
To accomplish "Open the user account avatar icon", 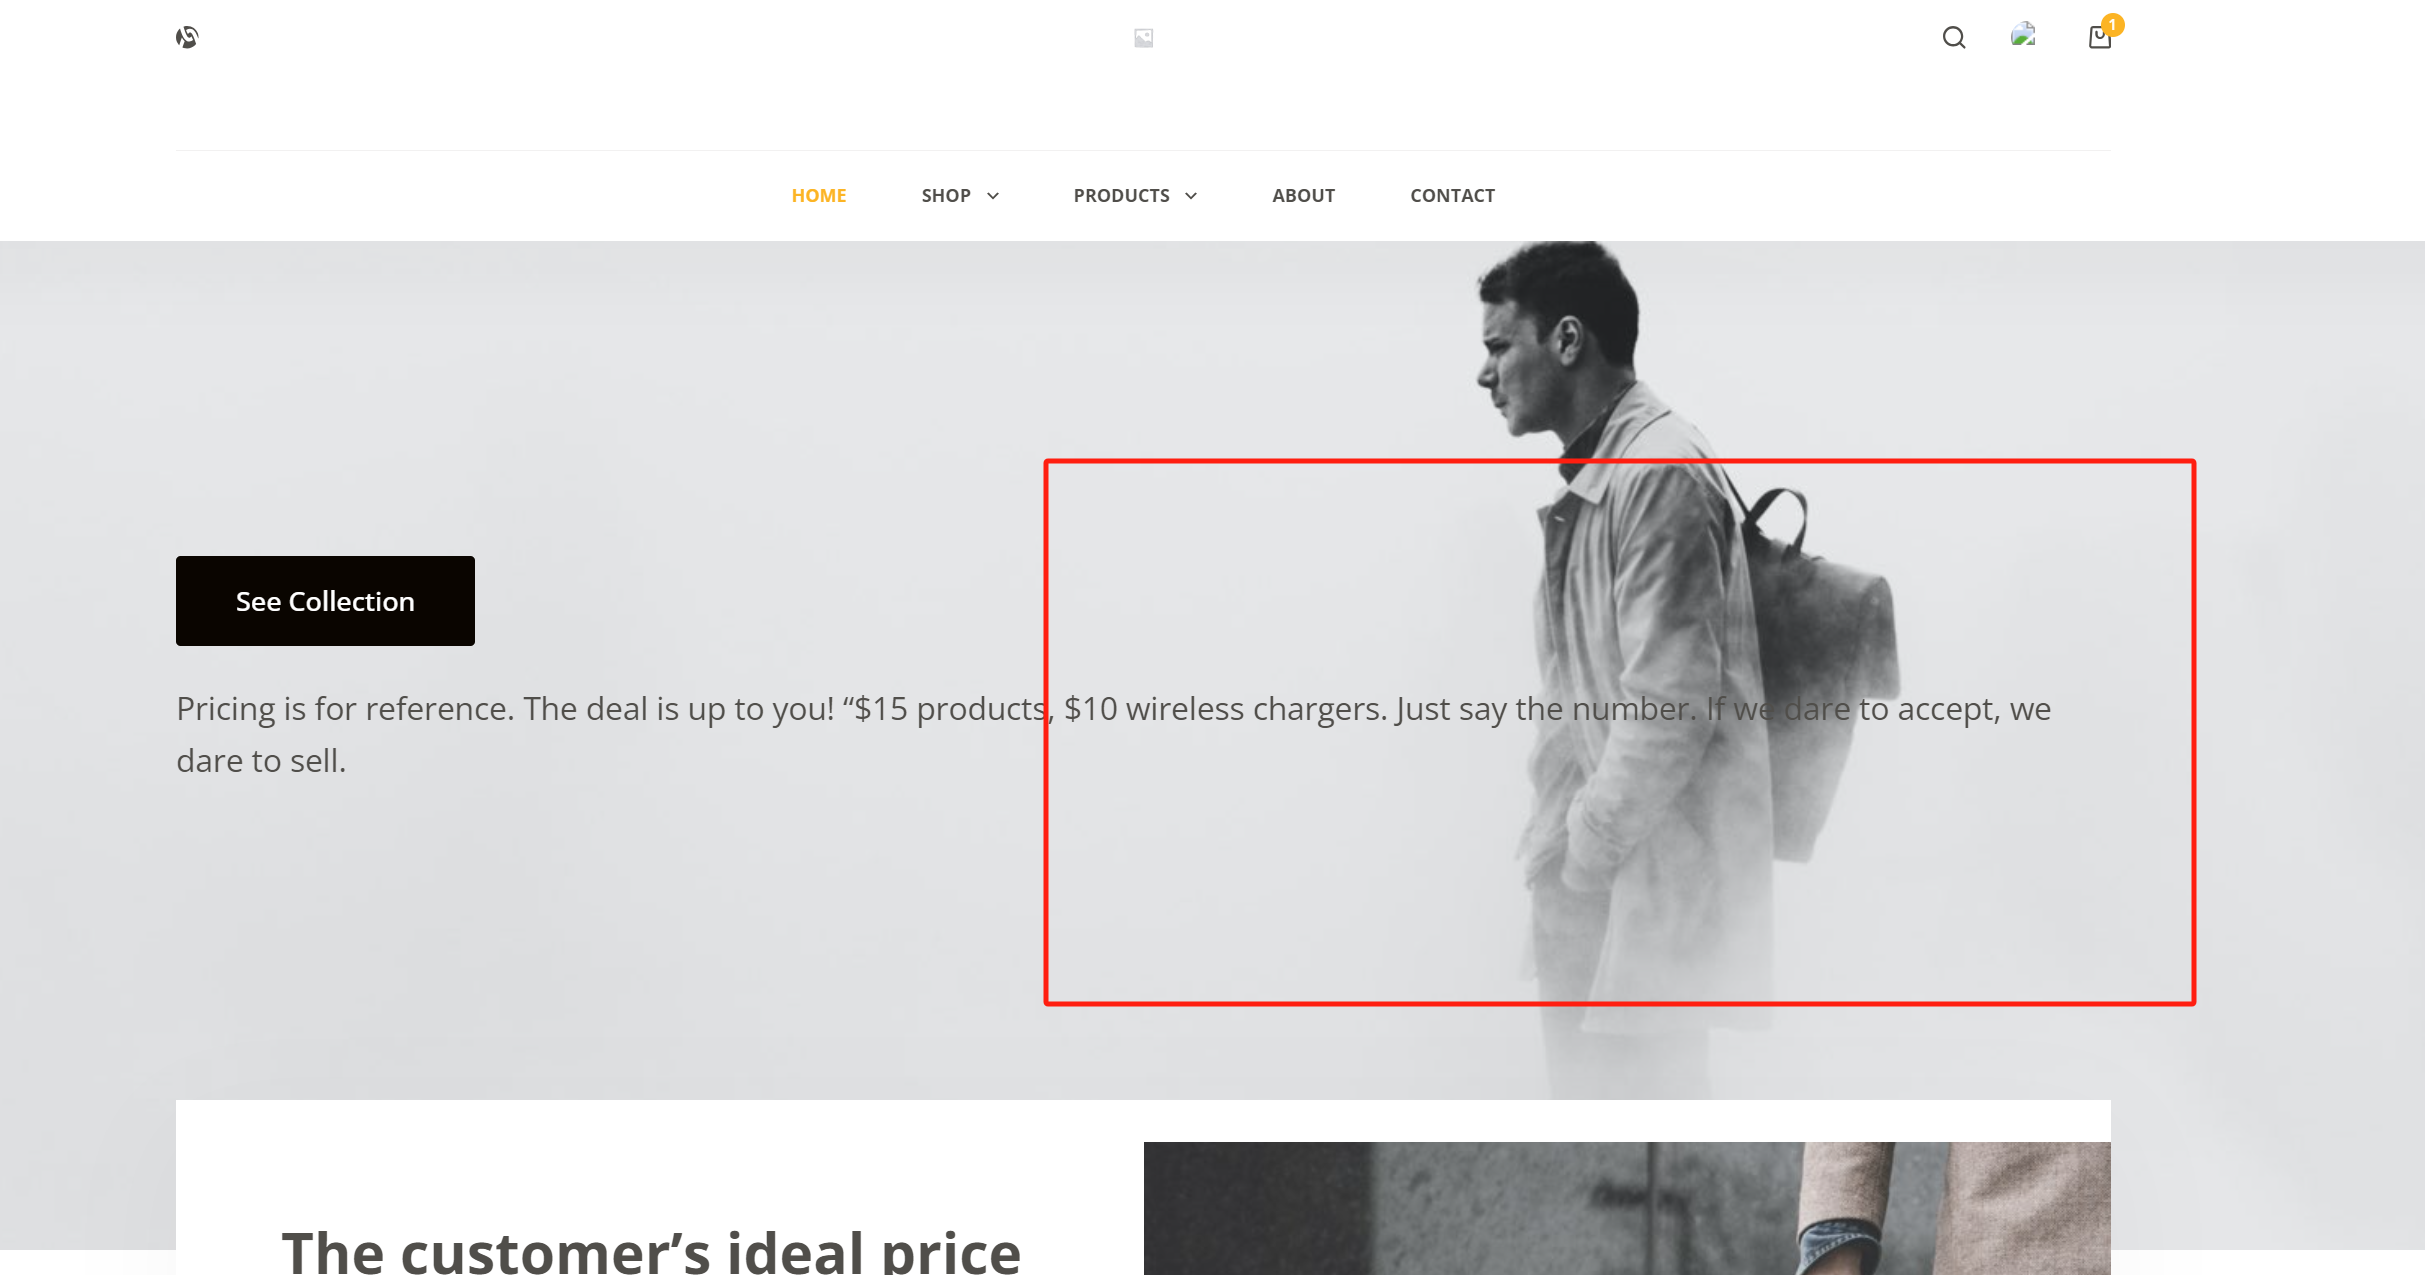I will tap(2023, 36).
